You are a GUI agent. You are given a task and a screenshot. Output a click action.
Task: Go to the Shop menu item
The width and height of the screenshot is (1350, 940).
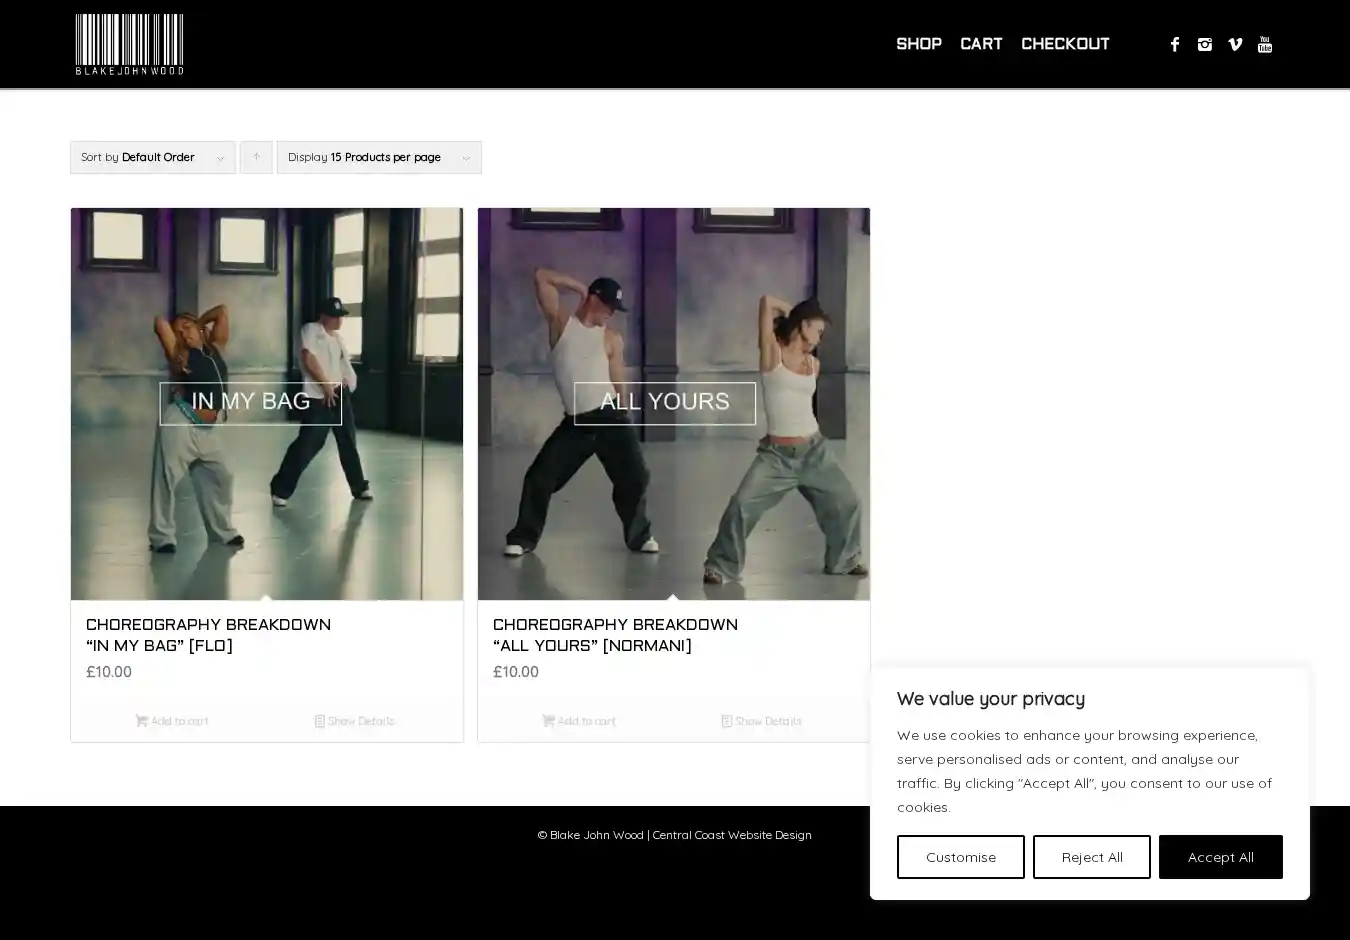tap(918, 44)
